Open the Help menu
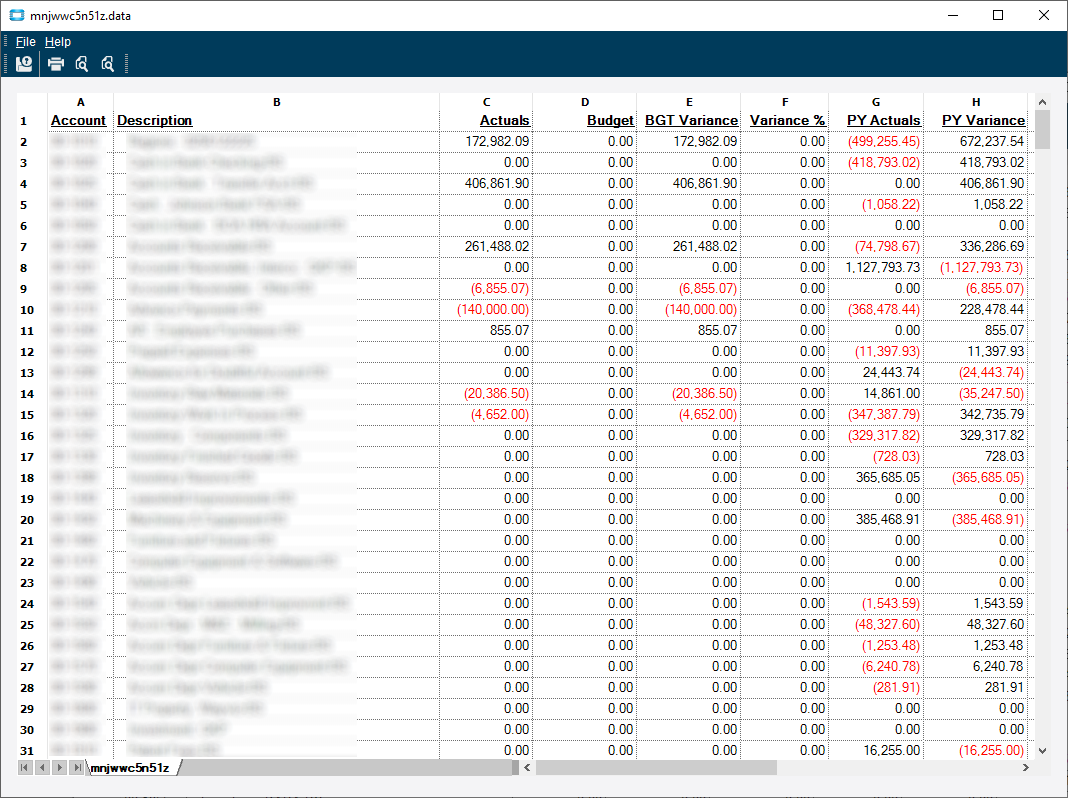Image resolution: width=1068 pixels, height=798 pixels. (58, 42)
